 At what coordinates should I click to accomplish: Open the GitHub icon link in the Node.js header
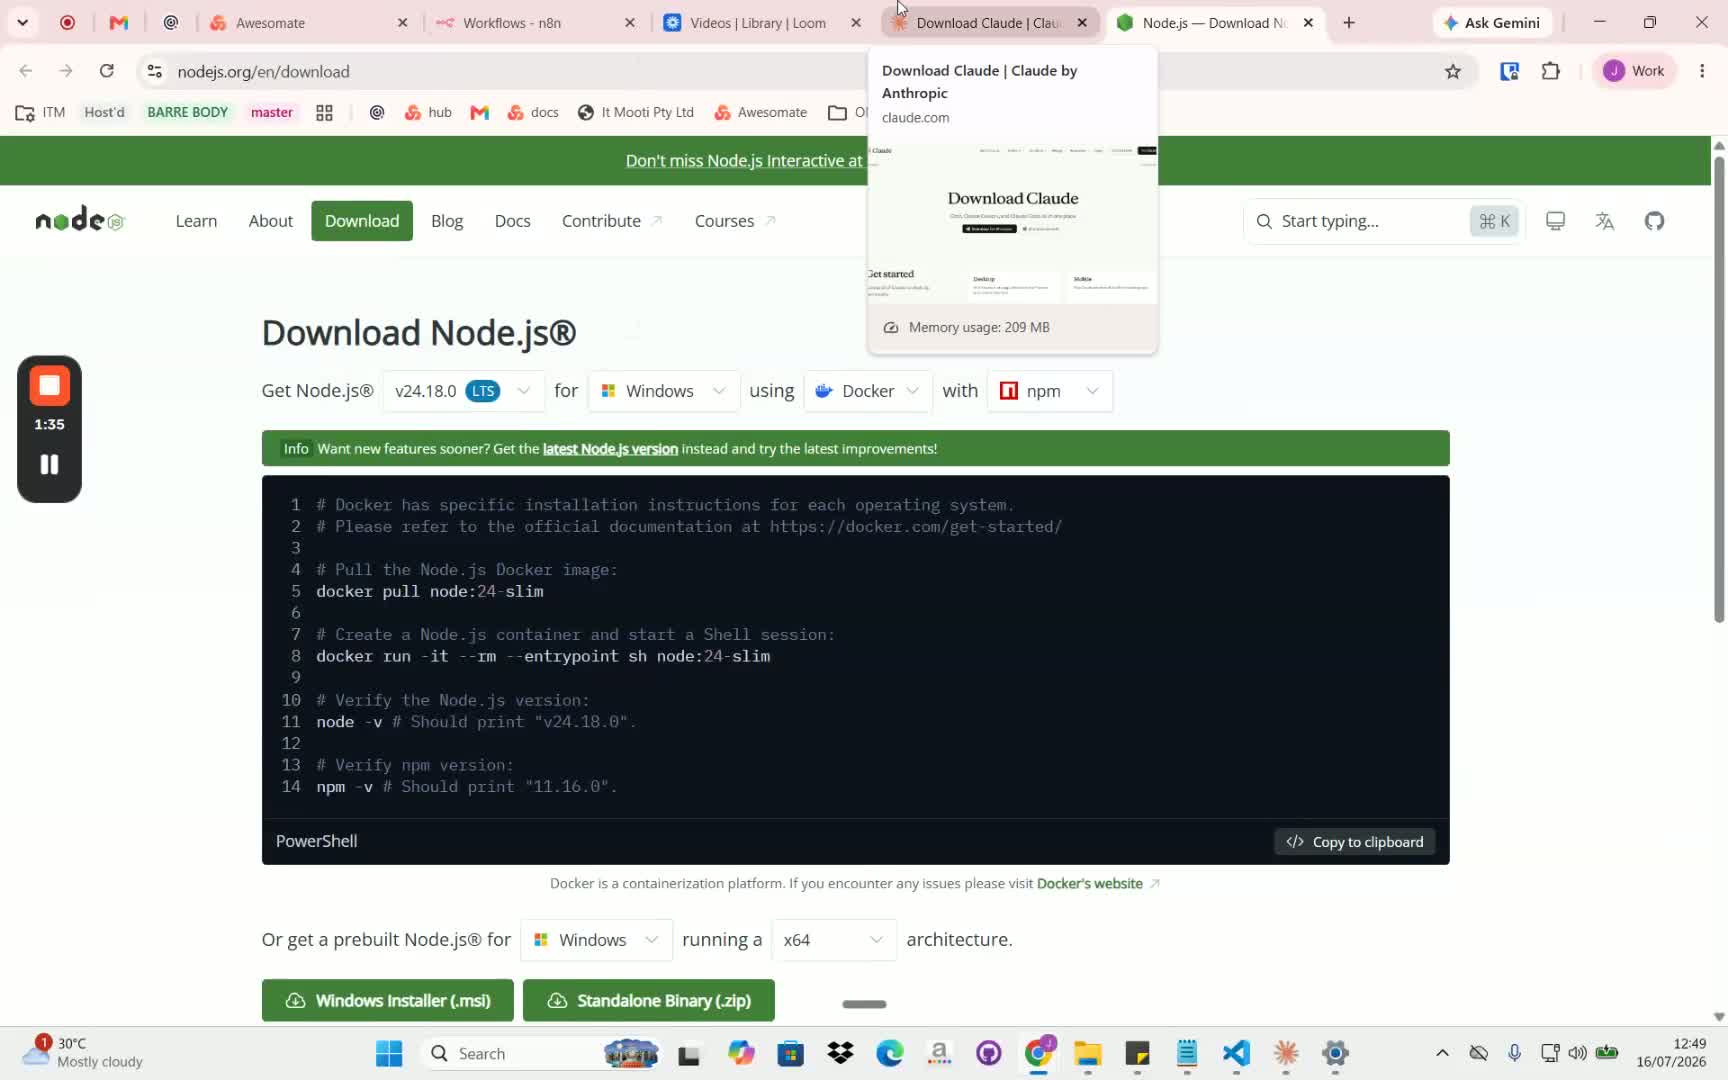coord(1654,221)
